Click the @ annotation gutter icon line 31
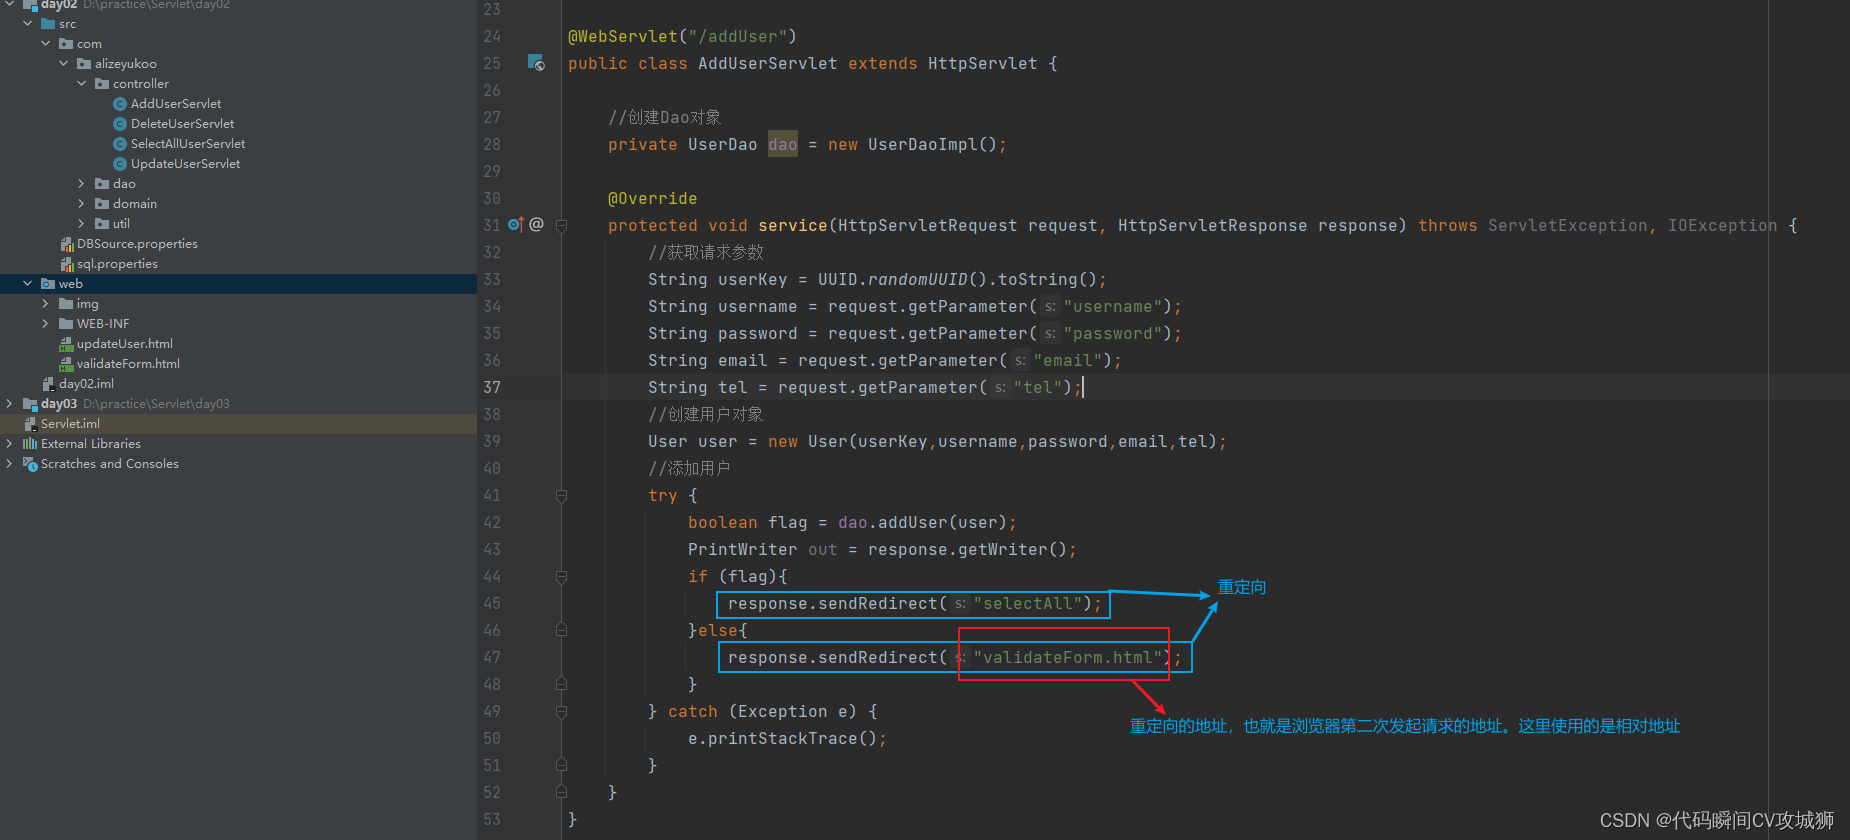The width and height of the screenshot is (1850, 840). (536, 225)
